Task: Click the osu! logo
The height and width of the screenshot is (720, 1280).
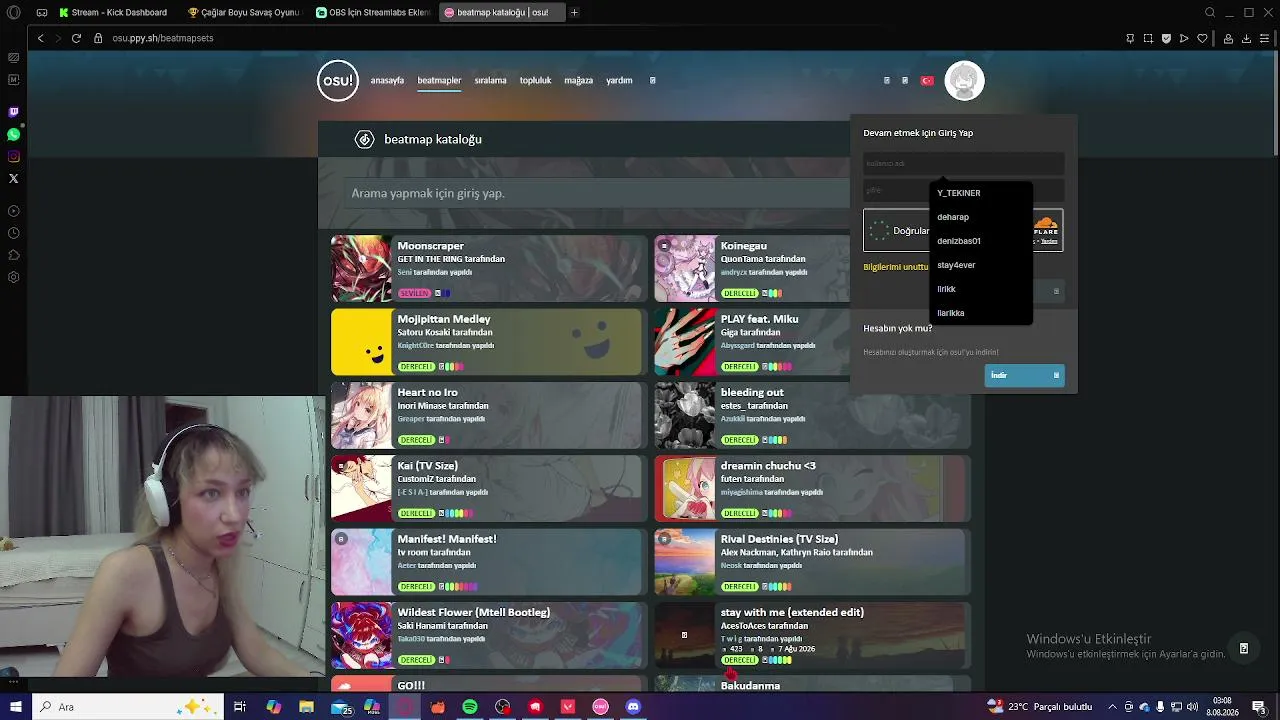Action: [338, 81]
